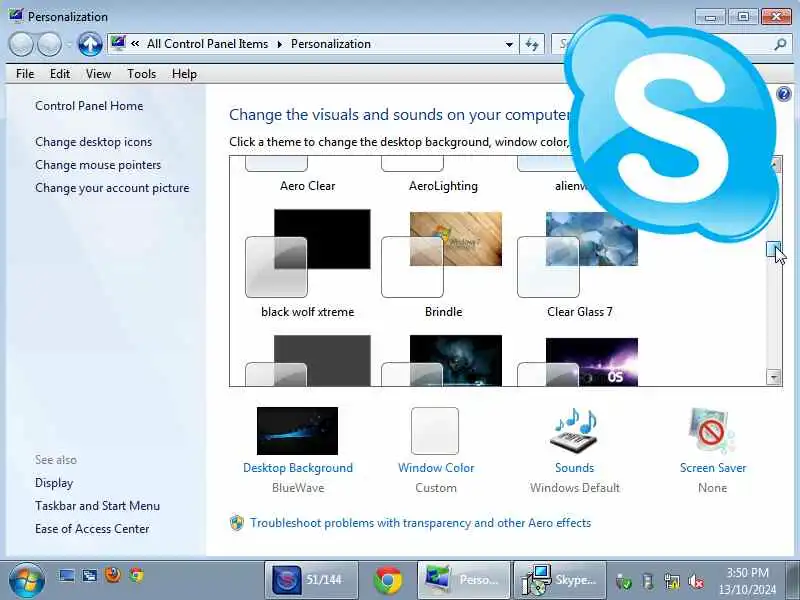The width and height of the screenshot is (800, 600).
Task: Open address bar history dropdown arrow
Action: click(x=509, y=44)
